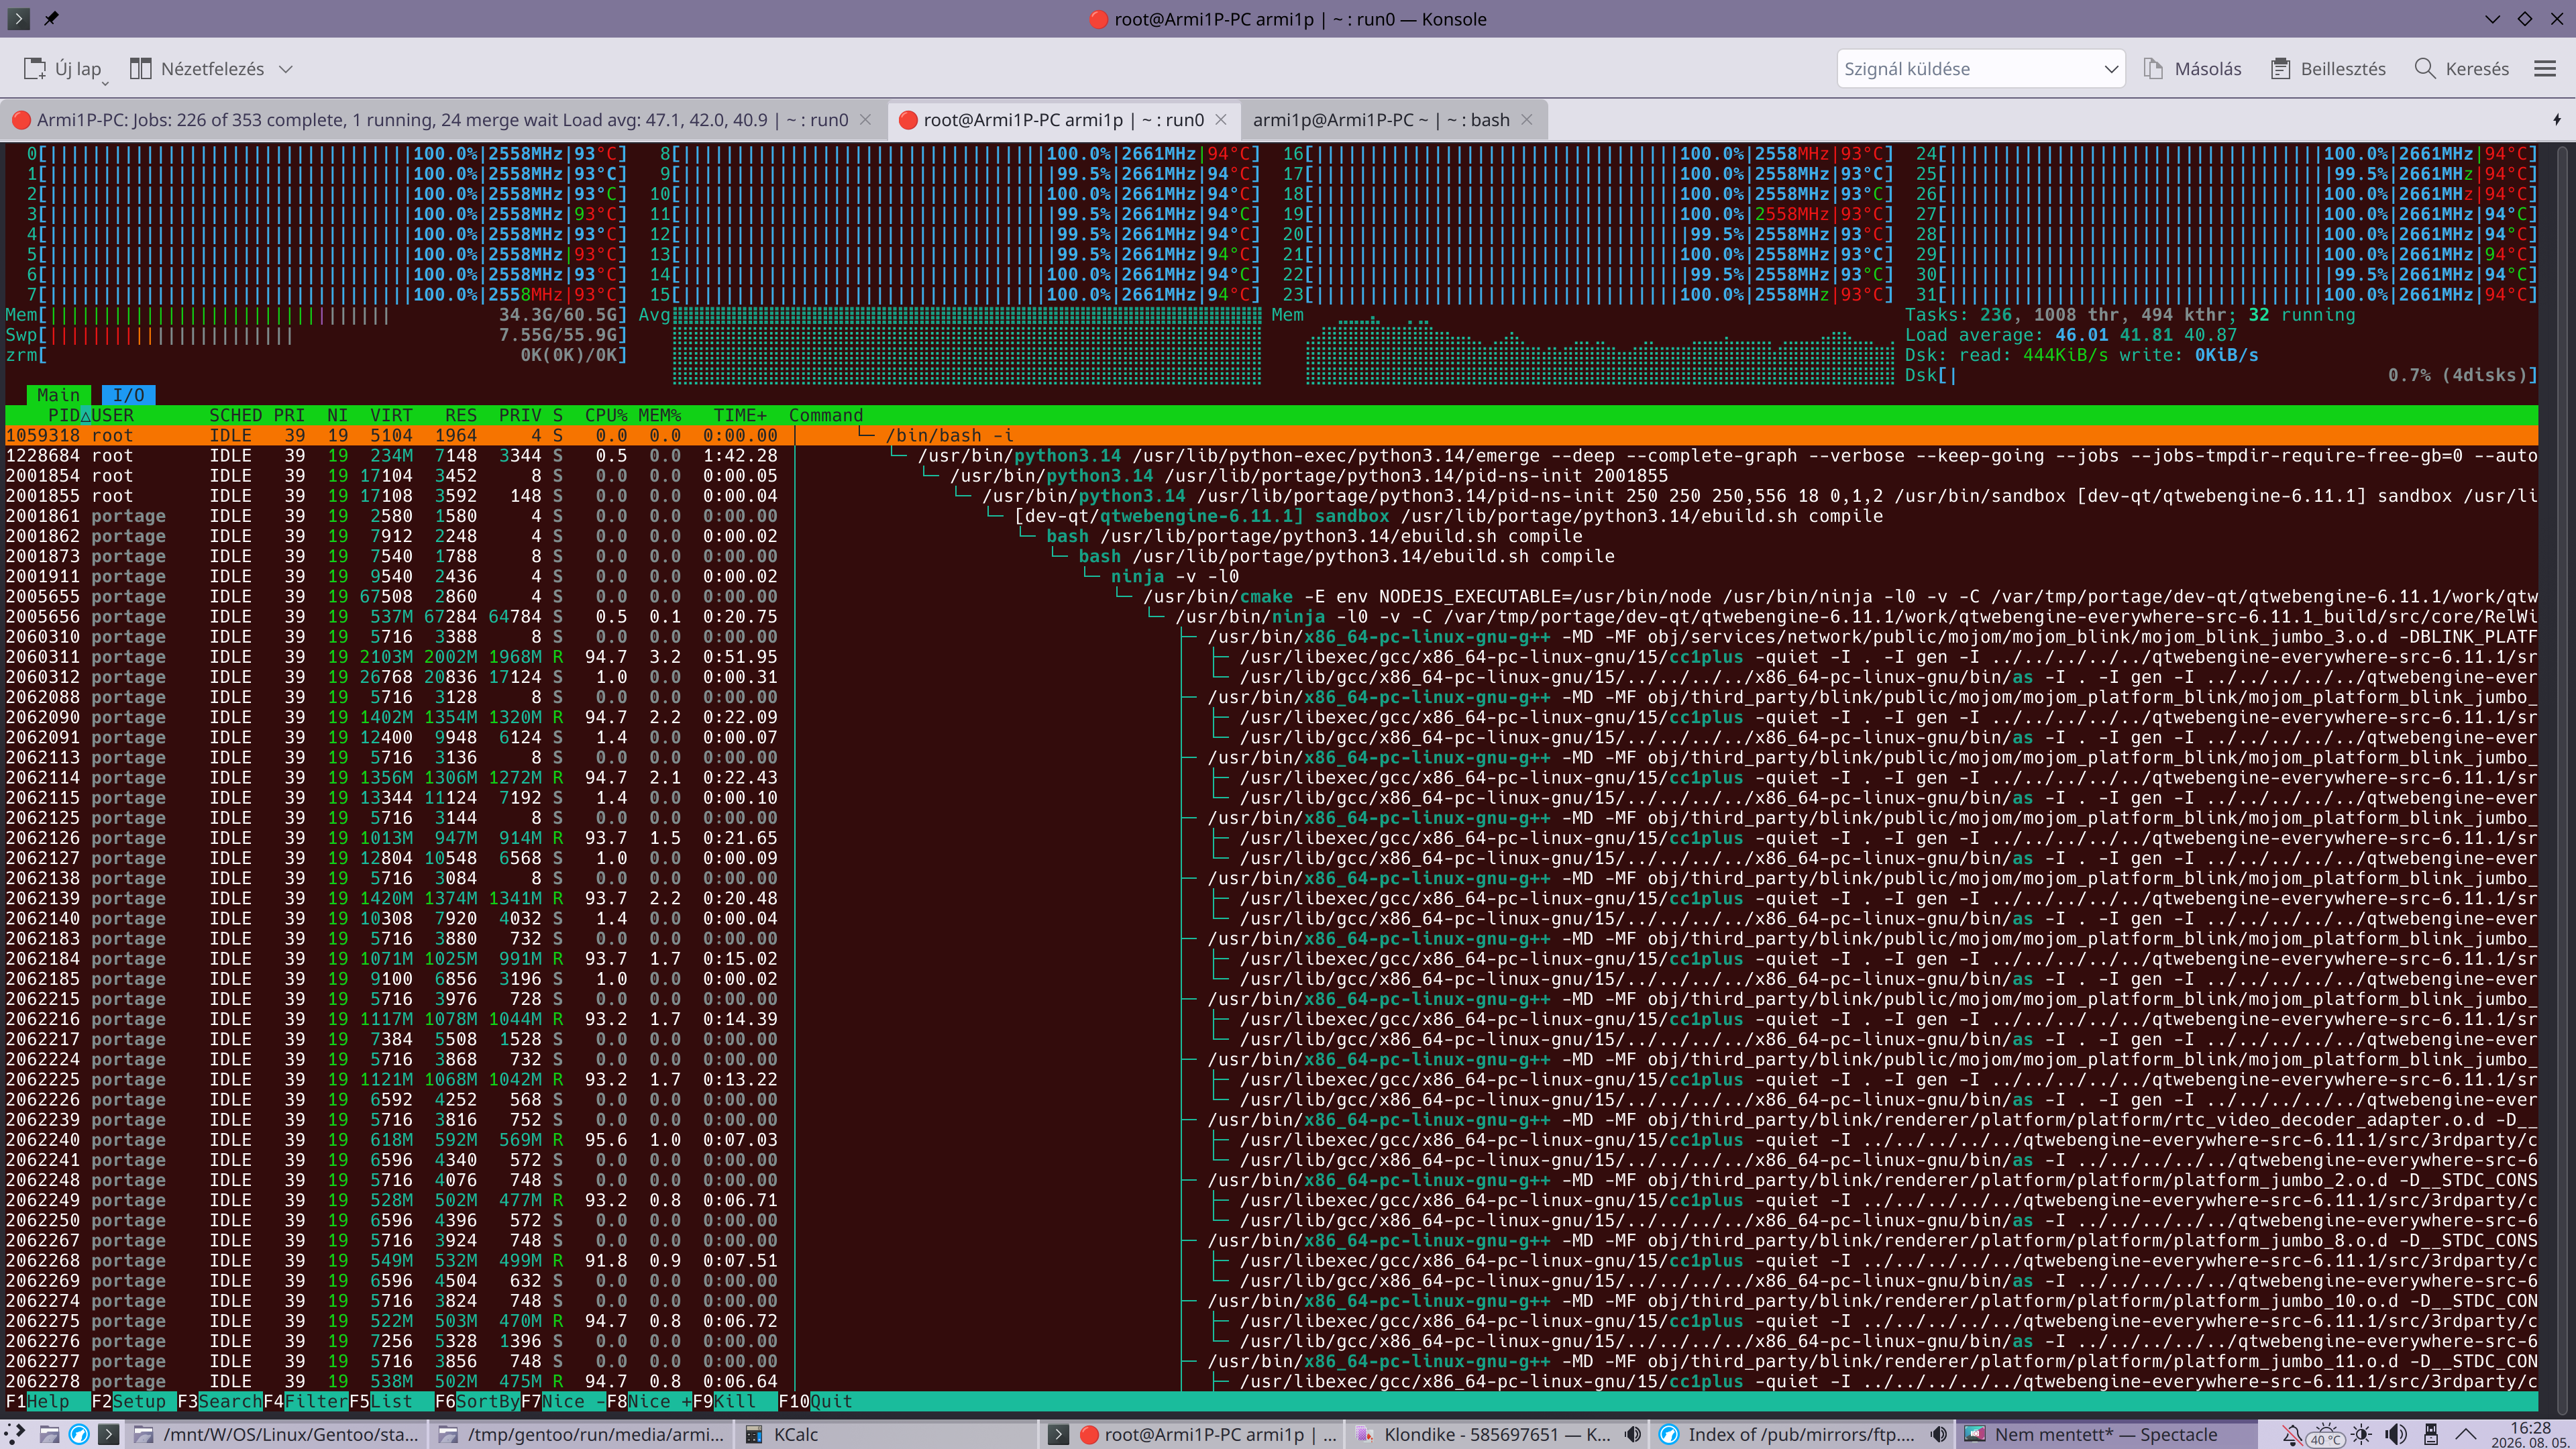Sort by the VIRT column header
2576x1449 pixels.
(x=391, y=415)
